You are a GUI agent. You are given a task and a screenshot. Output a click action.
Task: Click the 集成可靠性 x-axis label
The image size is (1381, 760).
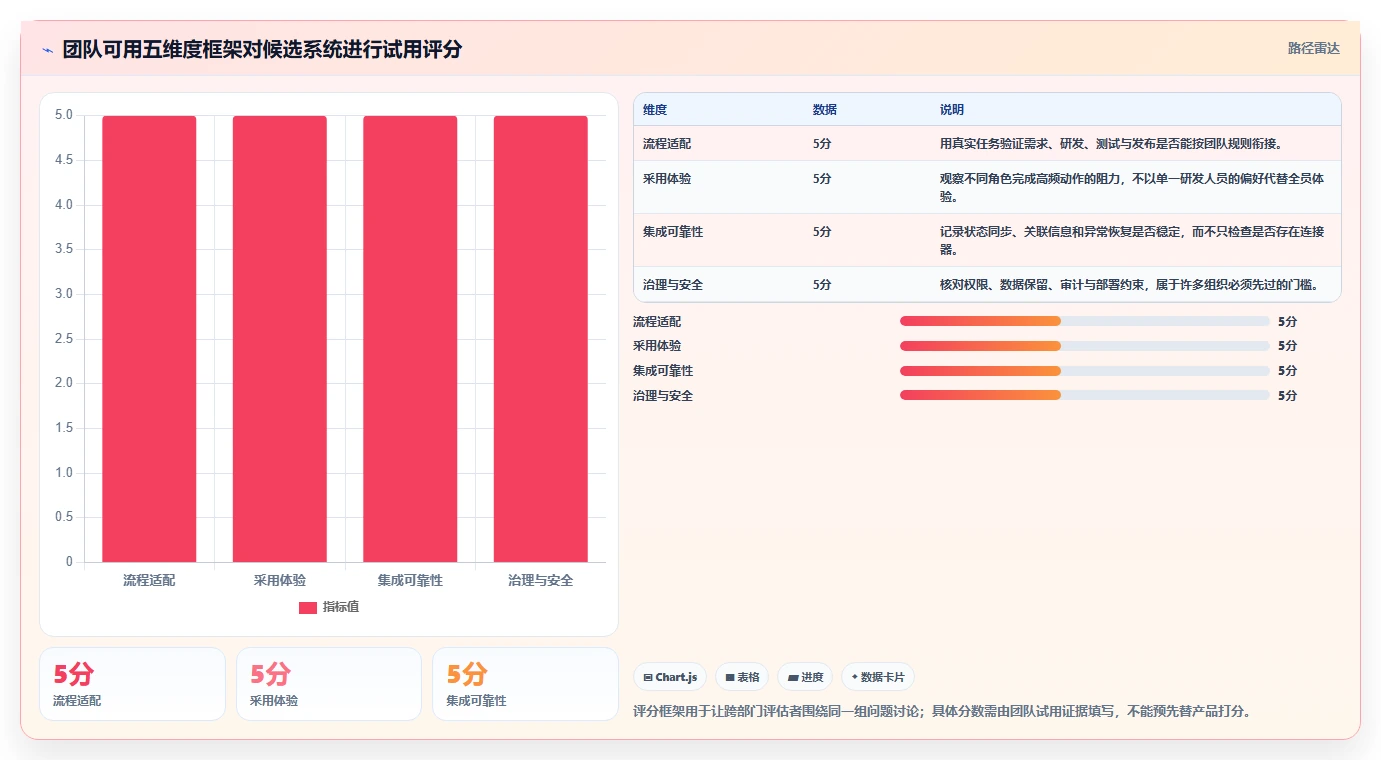[410, 580]
